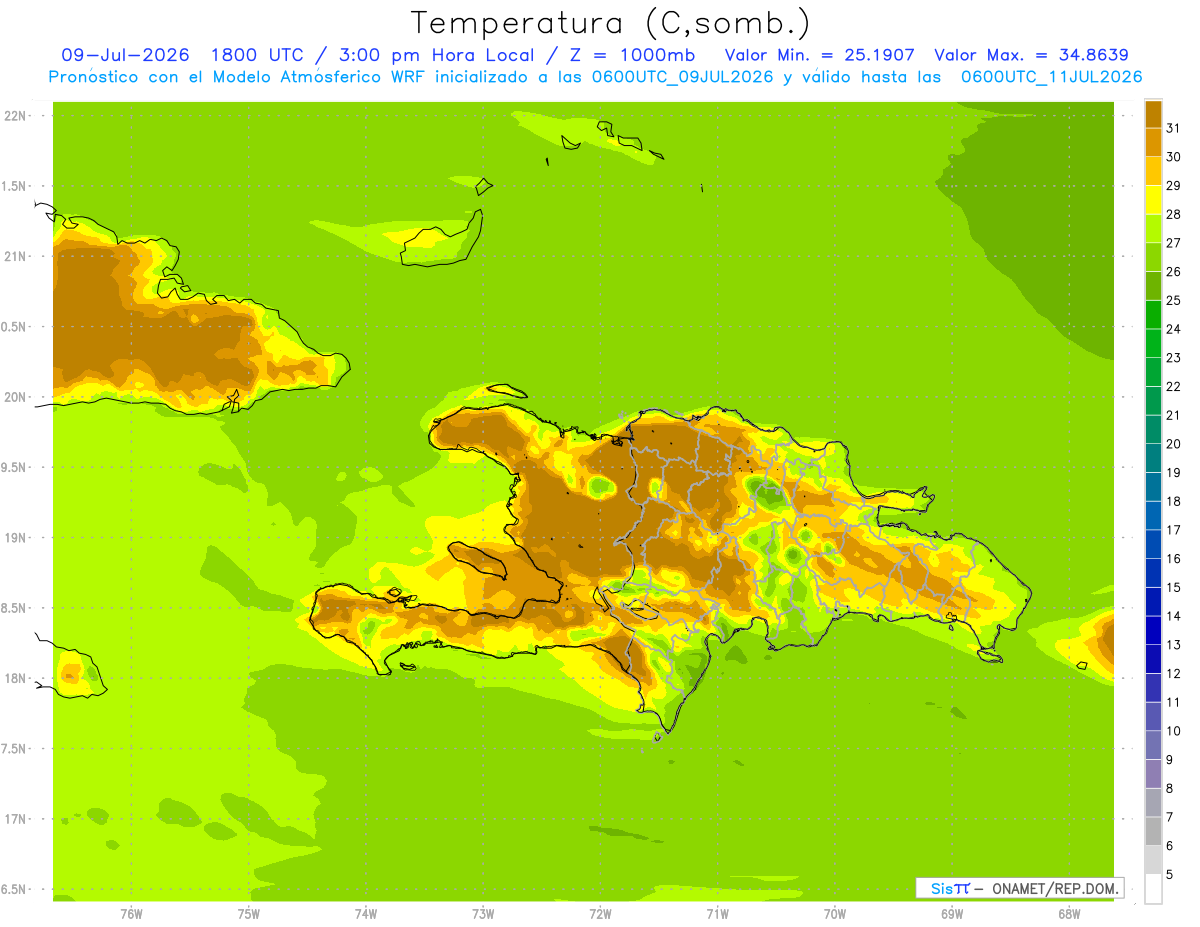The height and width of the screenshot is (927, 1200).
Task: Click the 72W longitude axis label
Action: (x=600, y=914)
